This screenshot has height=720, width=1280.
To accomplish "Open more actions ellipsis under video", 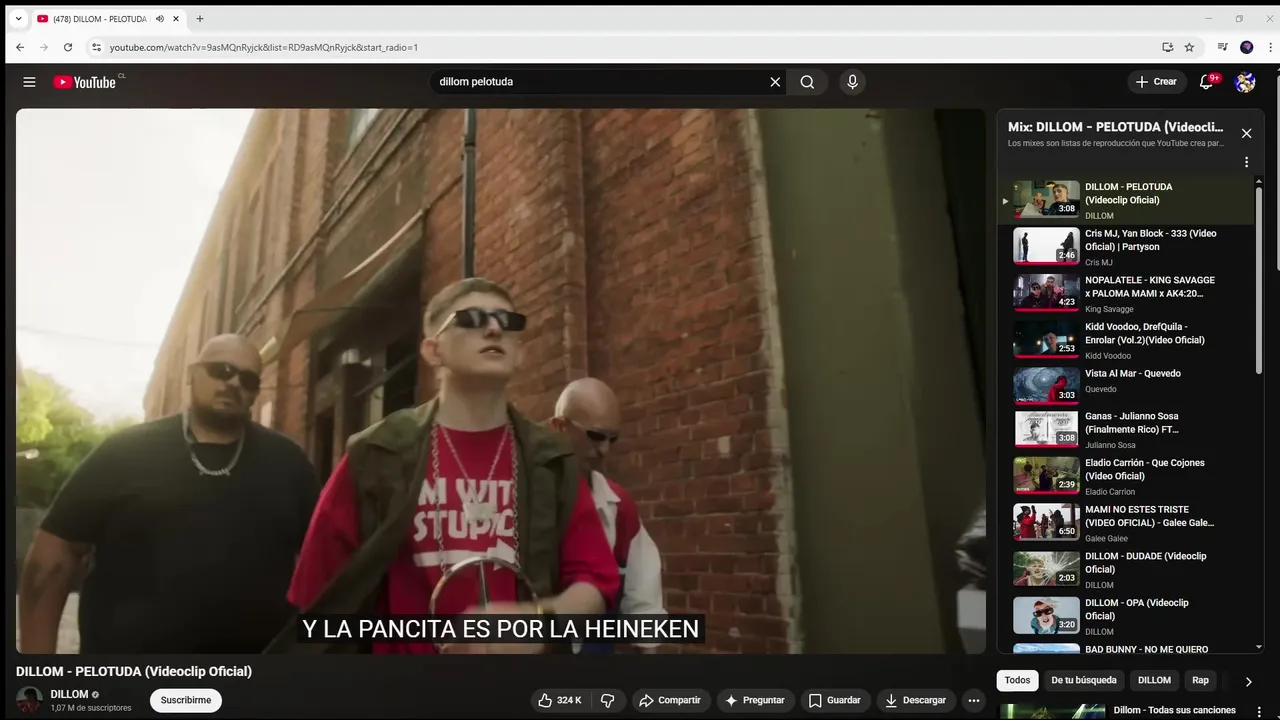I will click(973, 700).
